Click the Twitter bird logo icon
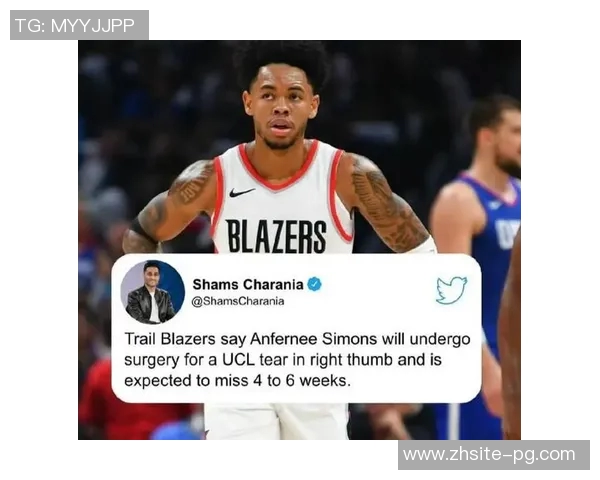This screenshot has height=480, width=600. (451, 290)
